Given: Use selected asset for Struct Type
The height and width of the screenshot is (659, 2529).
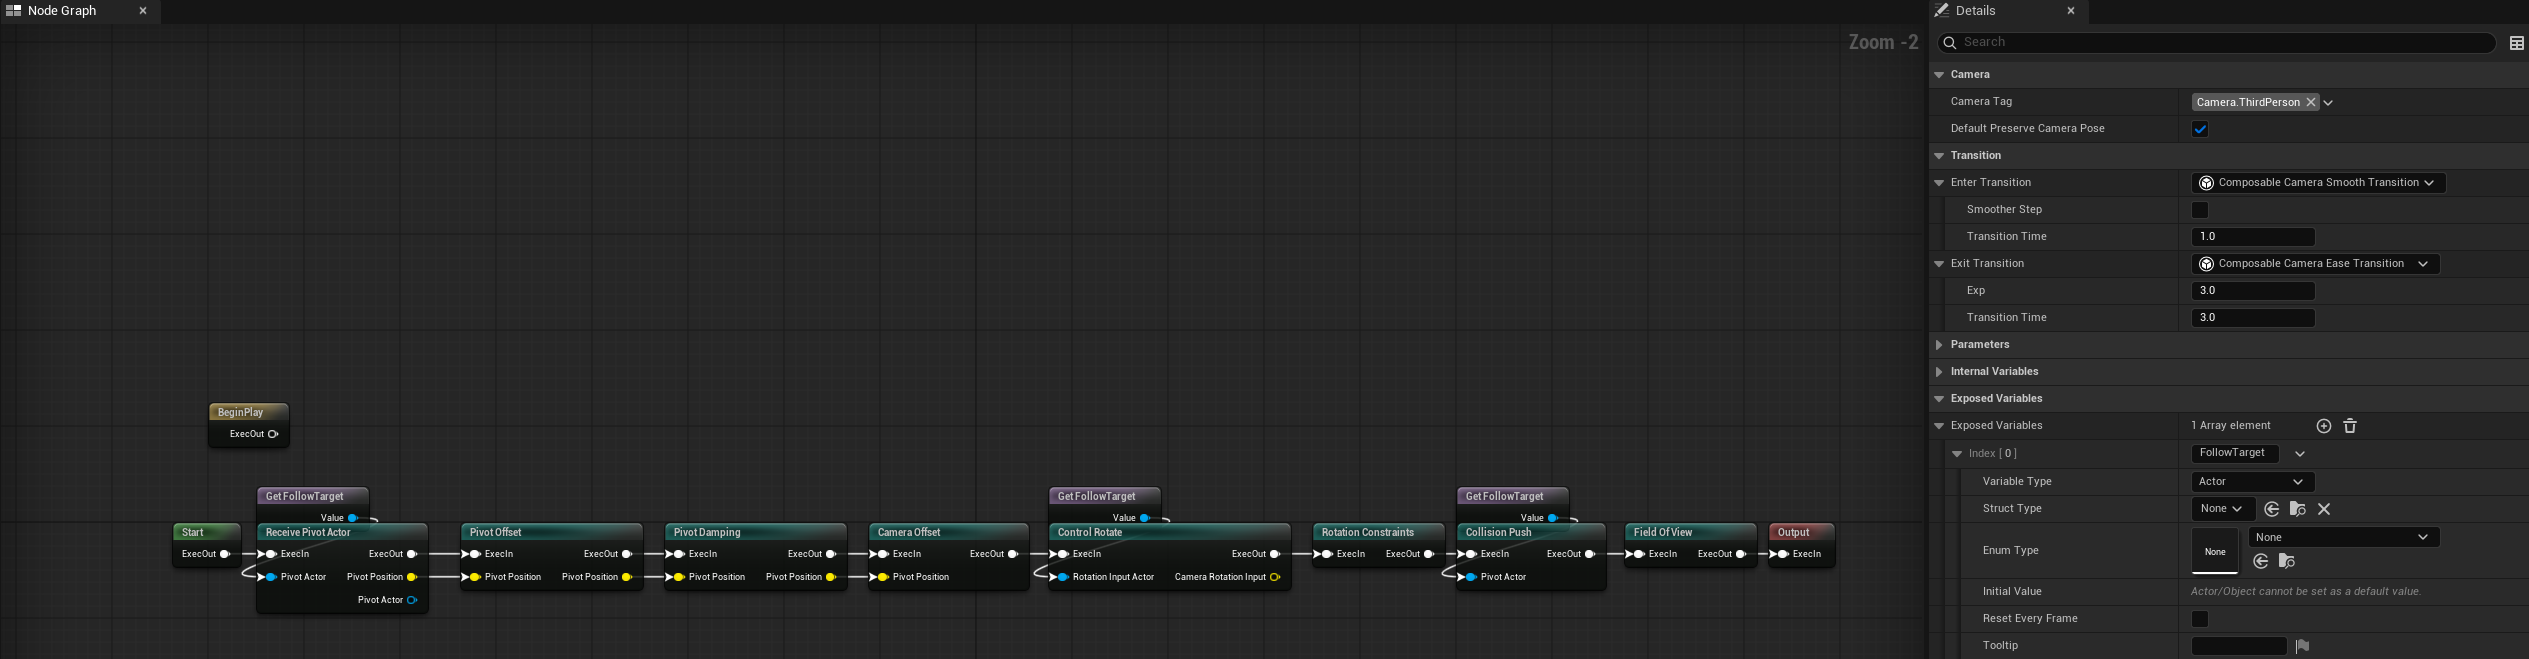Looking at the screenshot, I should (x=2271, y=509).
